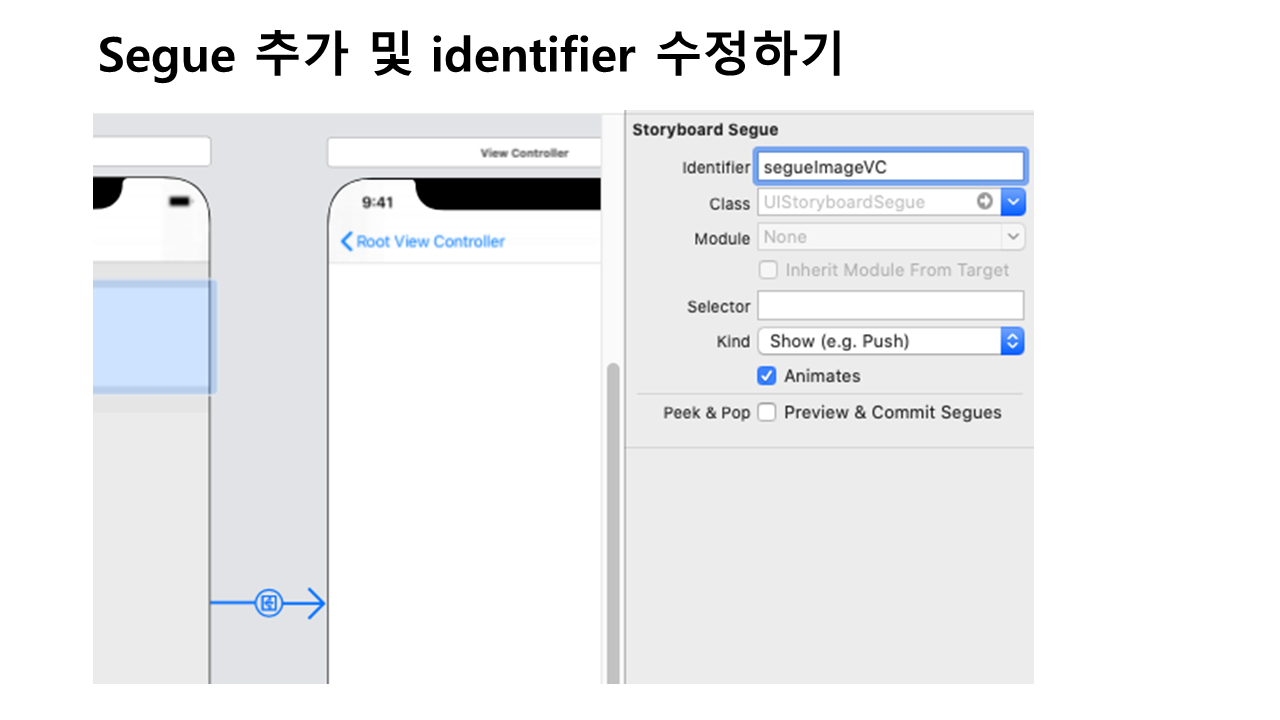The width and height of the screenshot is (1280, 720).
Task: Click the Root View Controller back button
Action: (423, 241)
